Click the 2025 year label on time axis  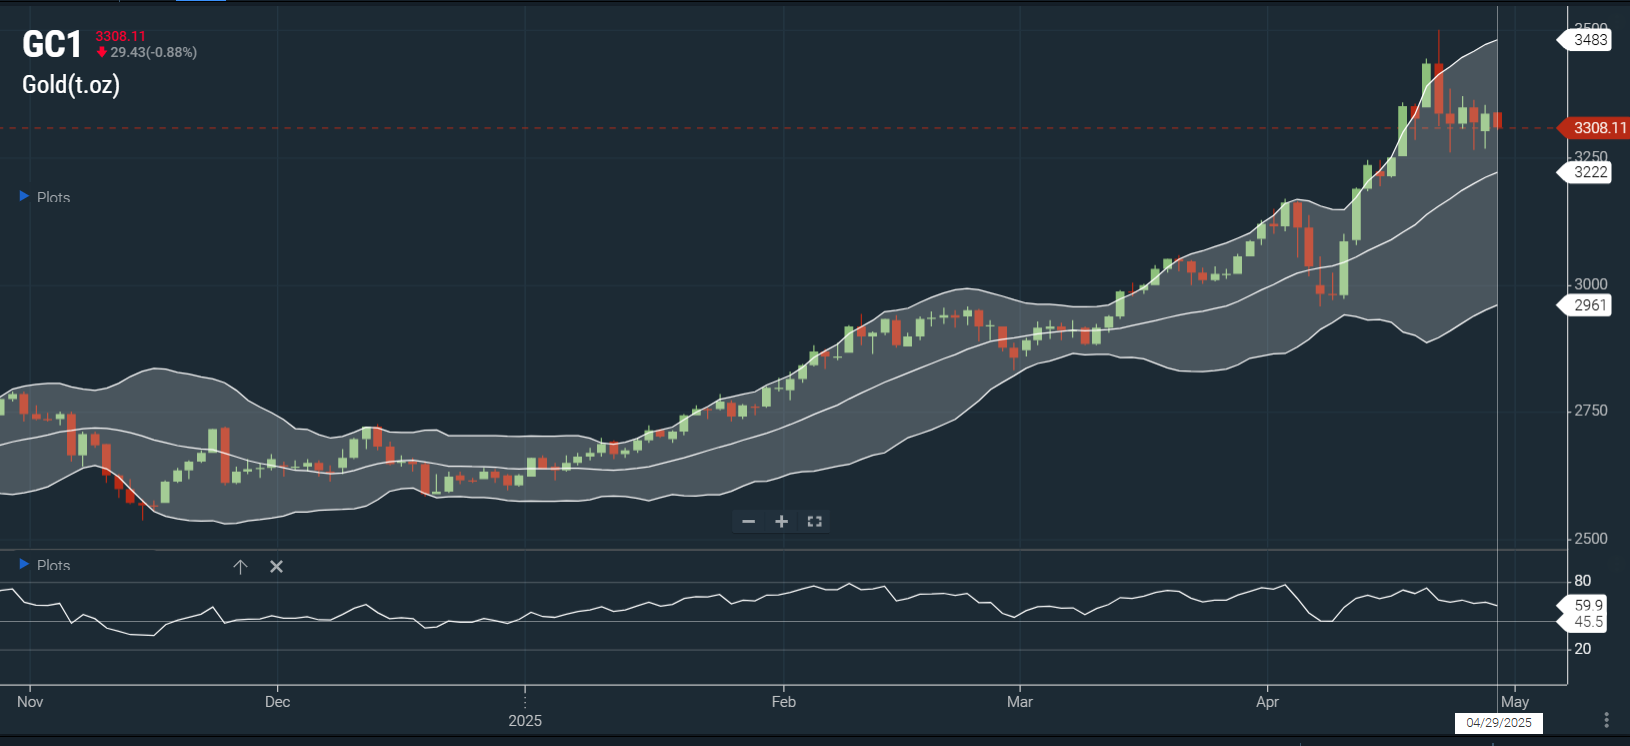point(525,721)
